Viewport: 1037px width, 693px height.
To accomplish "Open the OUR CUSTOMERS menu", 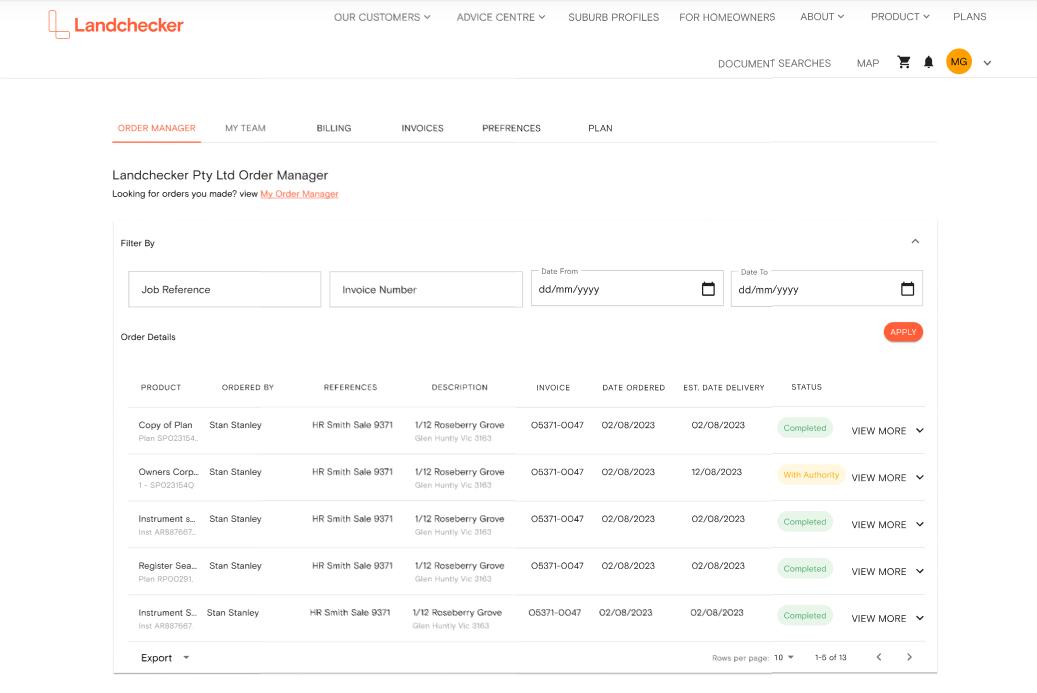I will click(x=381, y=17).
